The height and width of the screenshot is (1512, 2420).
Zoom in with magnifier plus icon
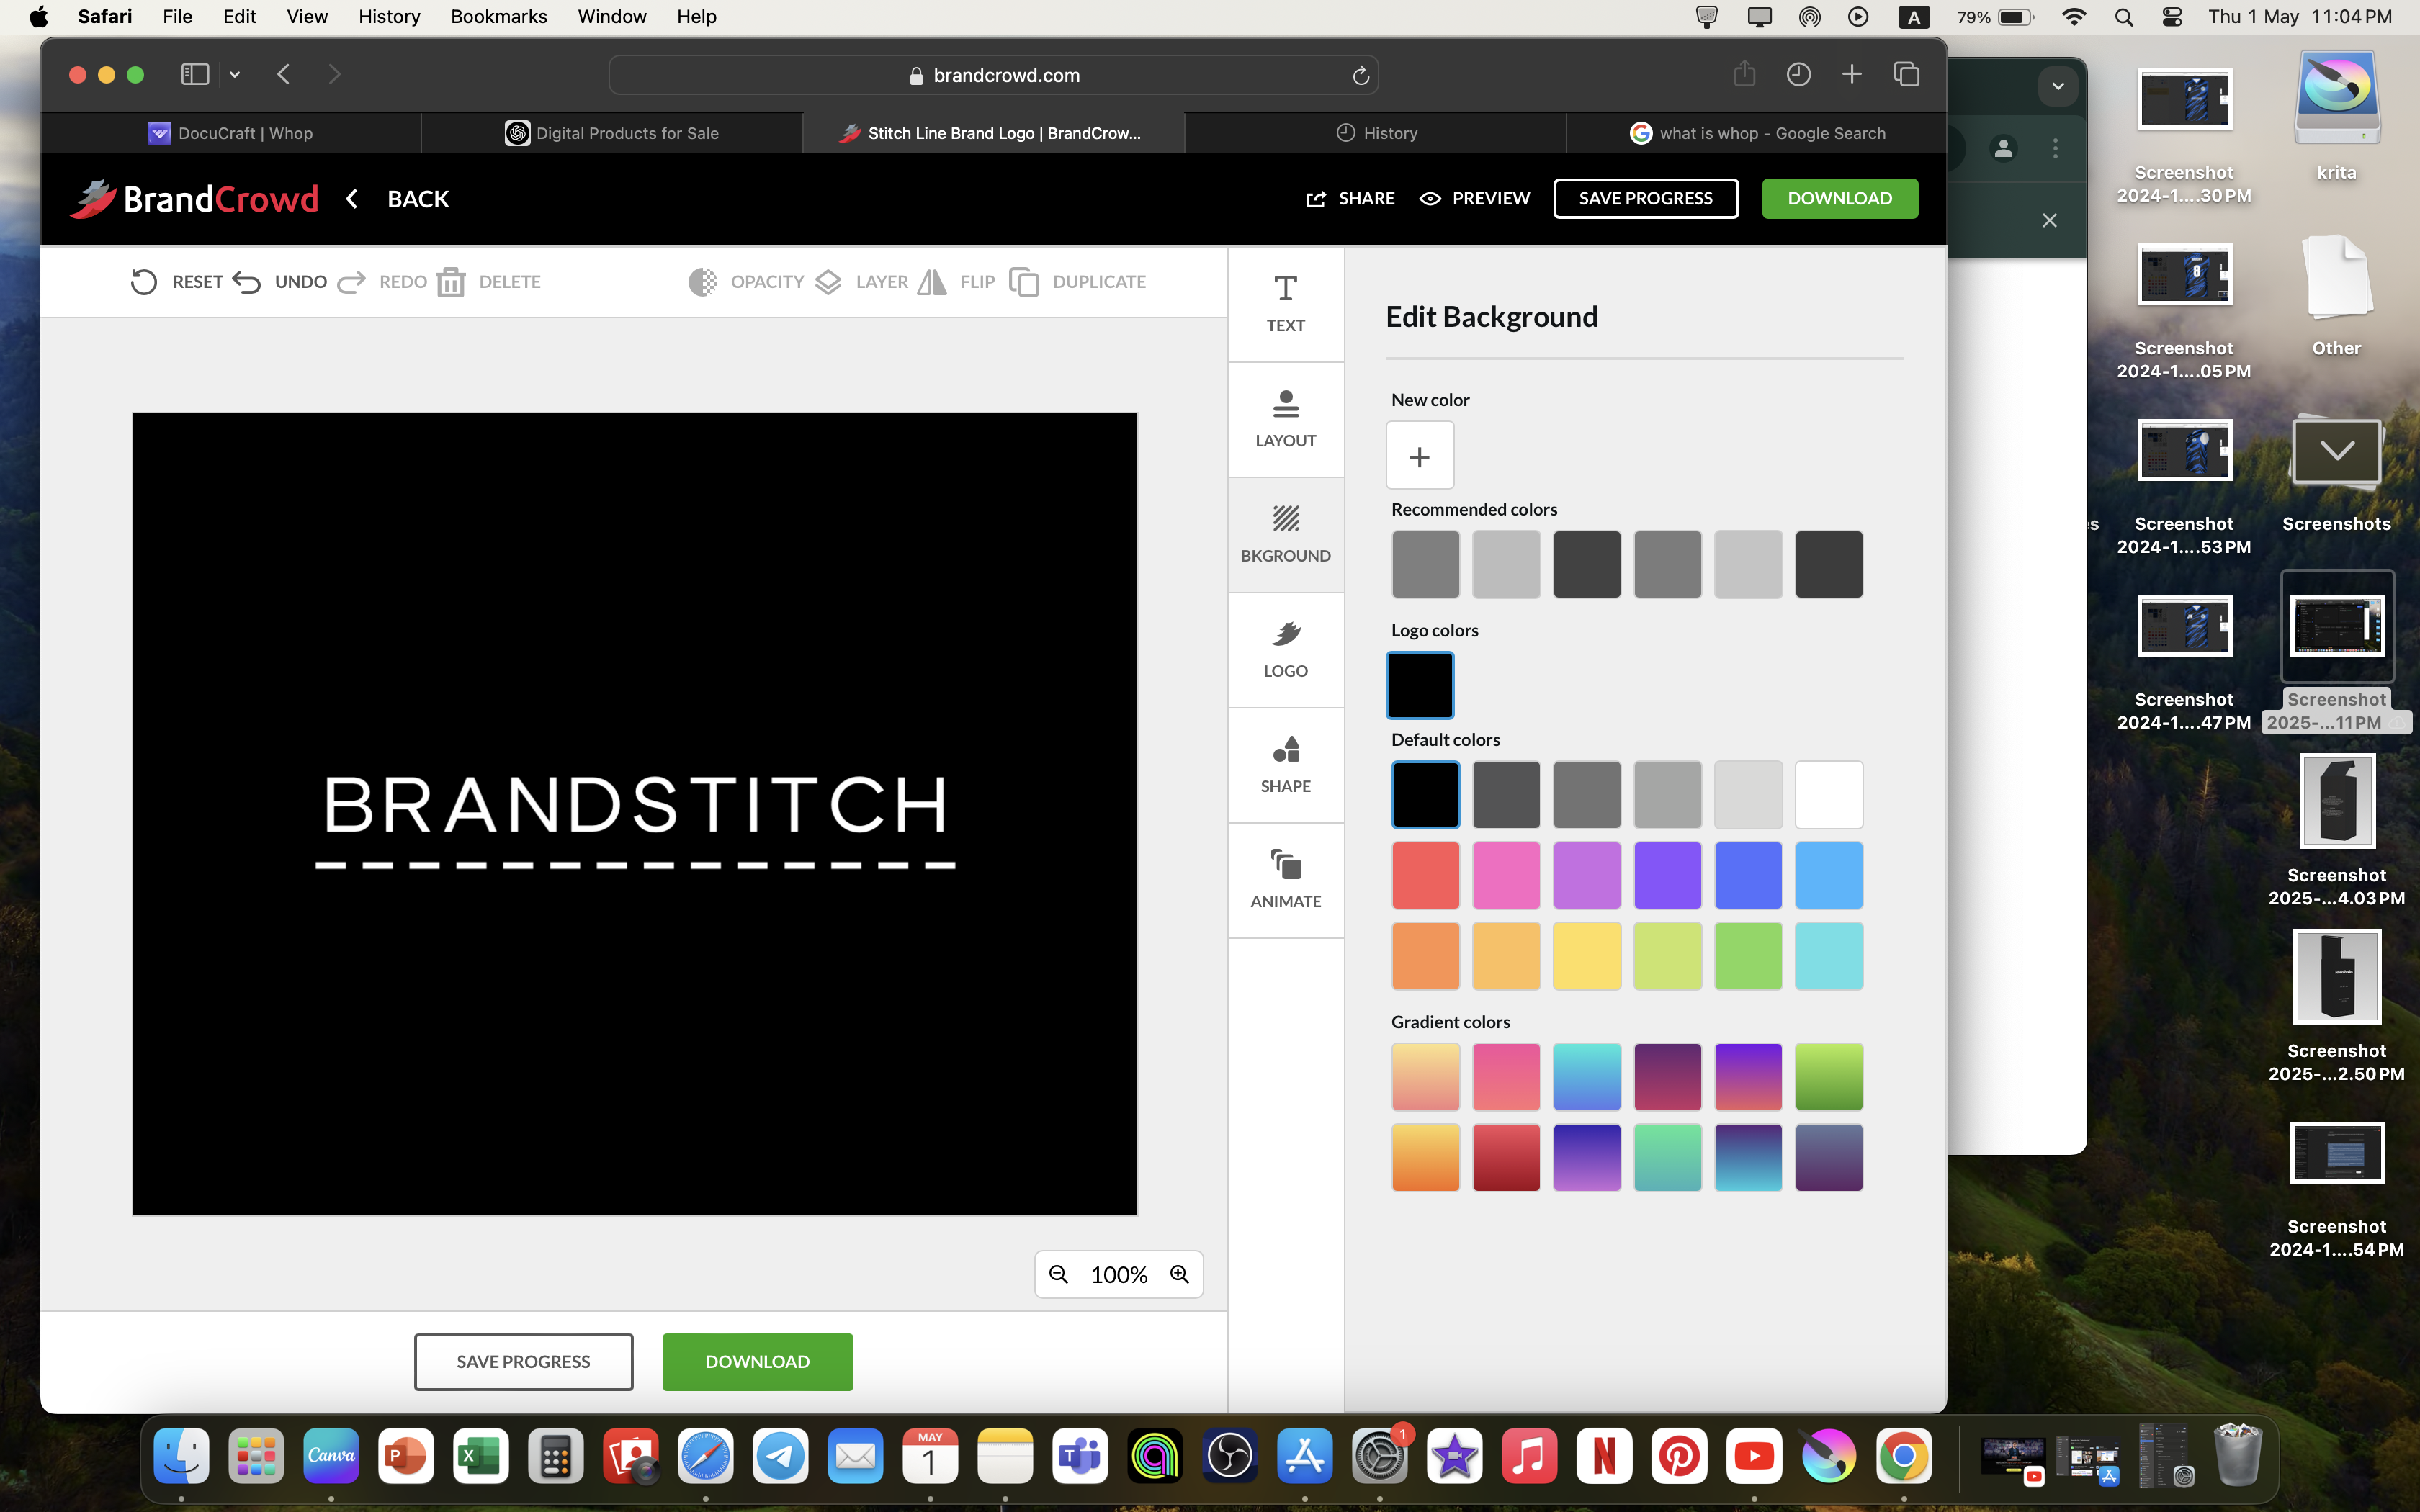(1180, 1274)
